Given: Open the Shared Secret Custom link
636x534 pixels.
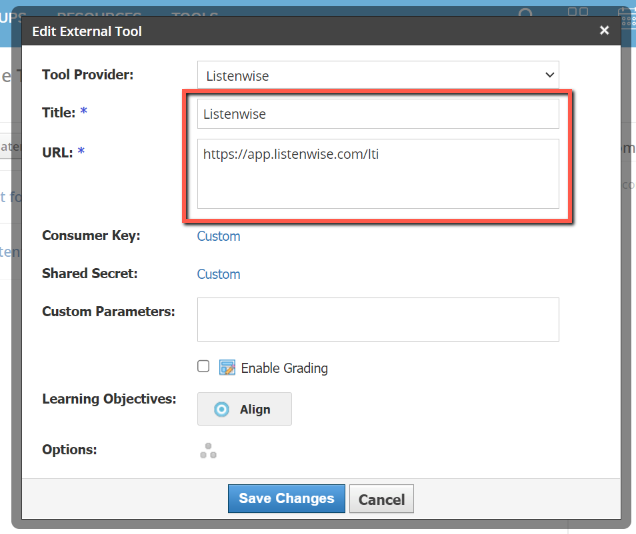Looking at the screenshot, I should (x=219, y=274).
